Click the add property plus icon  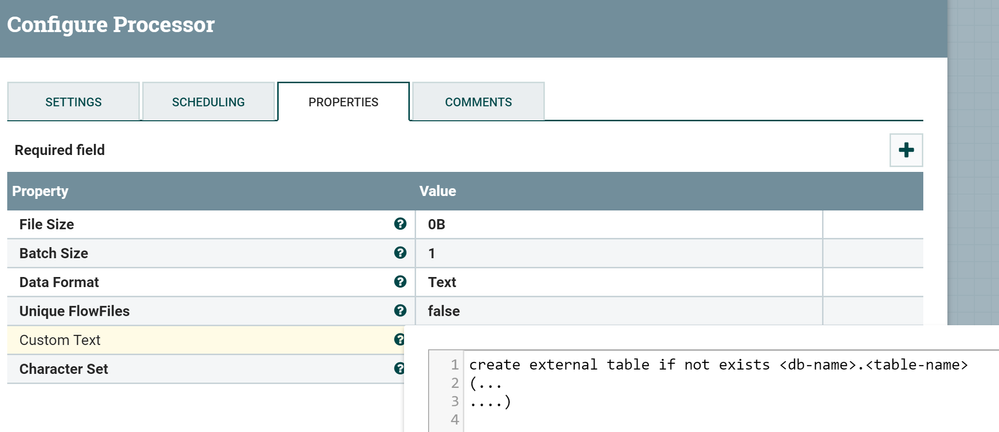coord(906,151)
